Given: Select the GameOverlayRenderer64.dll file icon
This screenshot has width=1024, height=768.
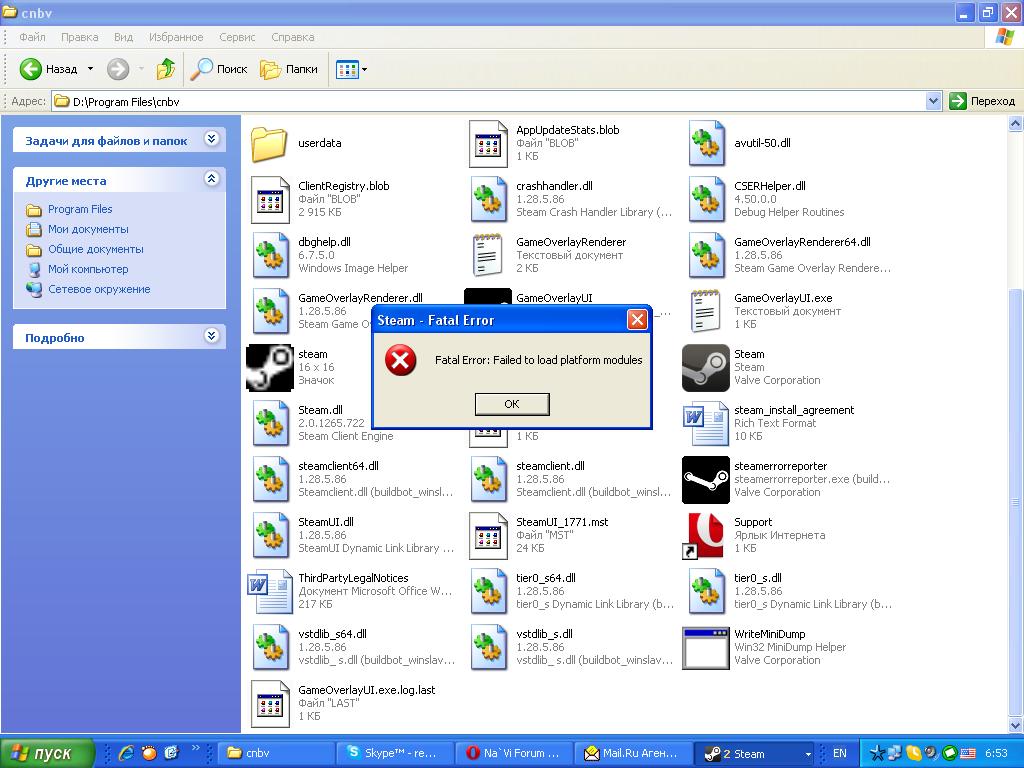Looking at the screenshot, I should 706,256.
